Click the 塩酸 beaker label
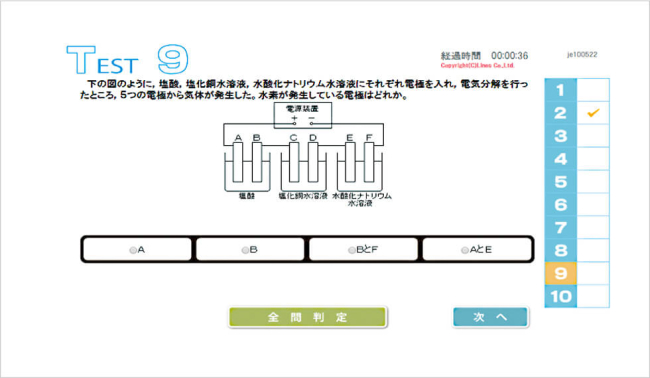 click(247, 196)
